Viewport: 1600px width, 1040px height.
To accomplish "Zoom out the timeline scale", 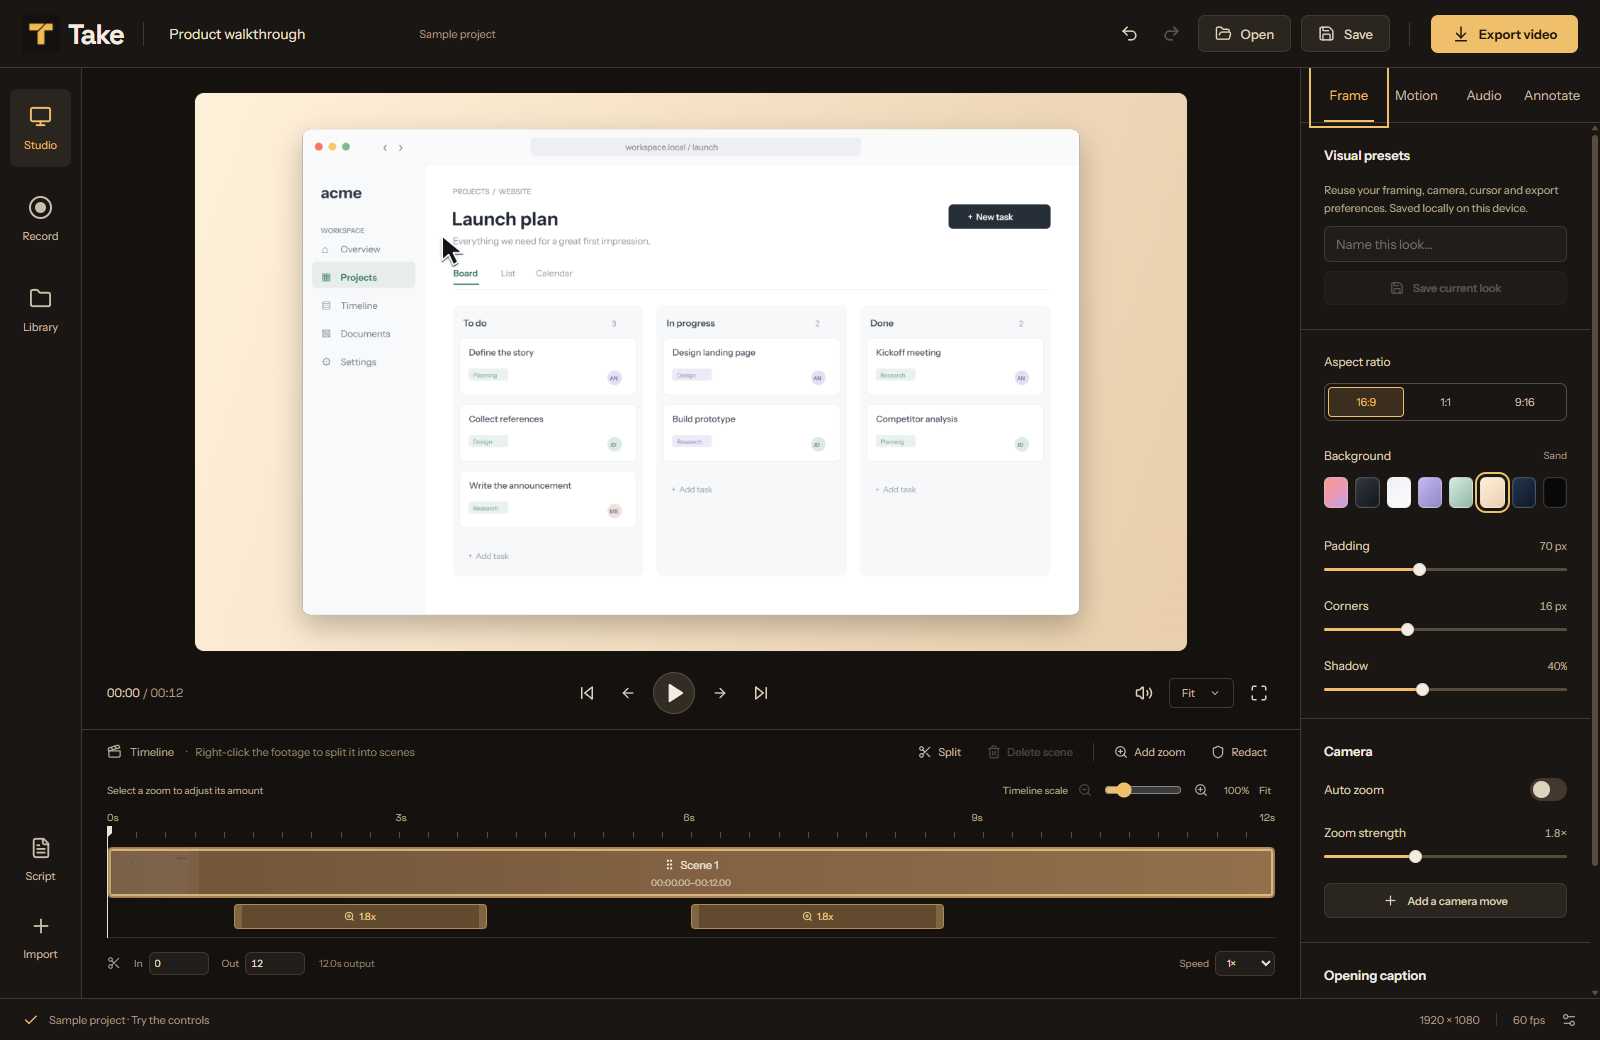I will (x=1085, y=790).
